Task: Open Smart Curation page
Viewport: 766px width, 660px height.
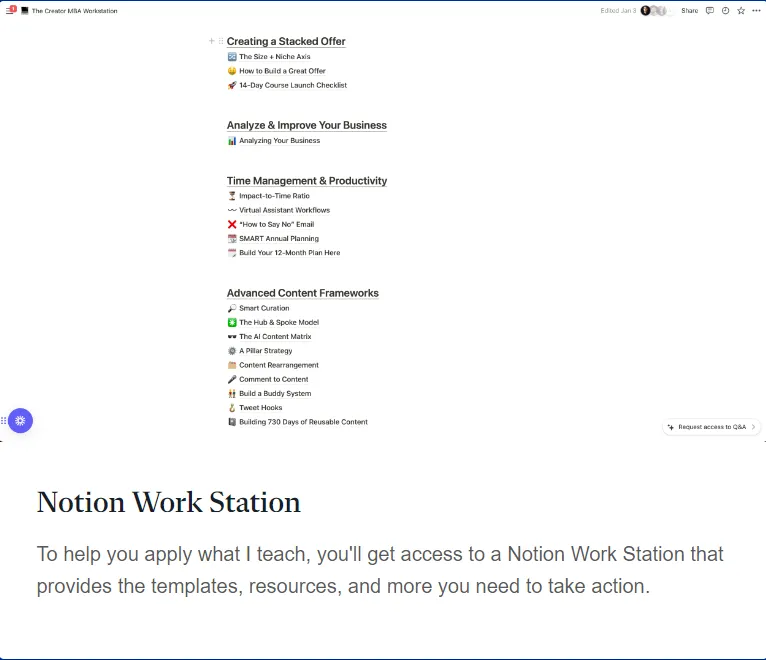Action: 264,308
